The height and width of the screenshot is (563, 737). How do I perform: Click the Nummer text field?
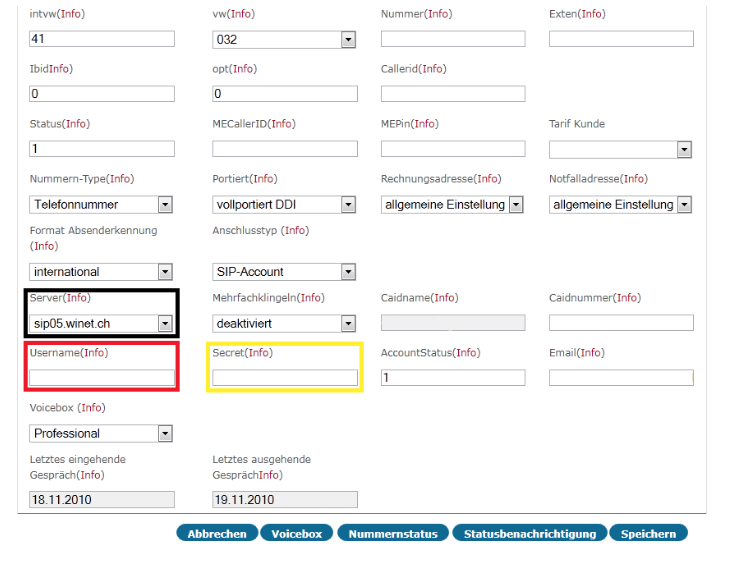point(453,39)
